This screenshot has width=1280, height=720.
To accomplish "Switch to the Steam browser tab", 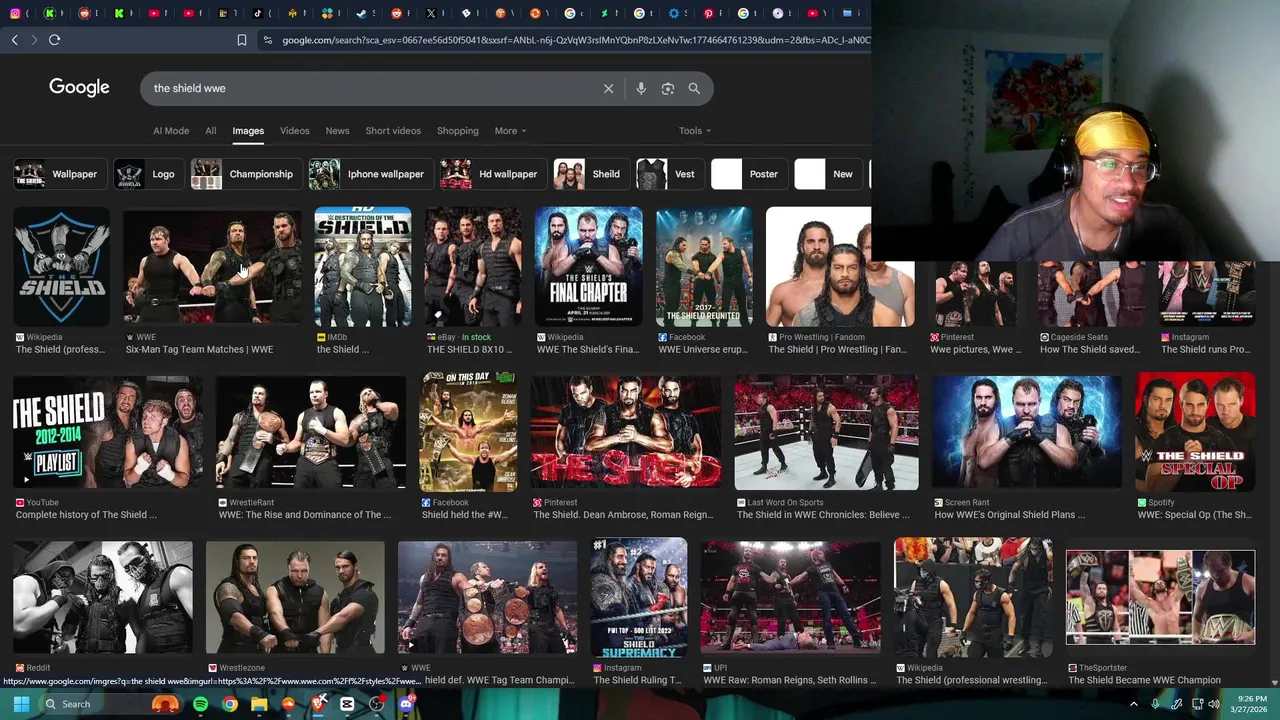I will [x=361, y=13].
